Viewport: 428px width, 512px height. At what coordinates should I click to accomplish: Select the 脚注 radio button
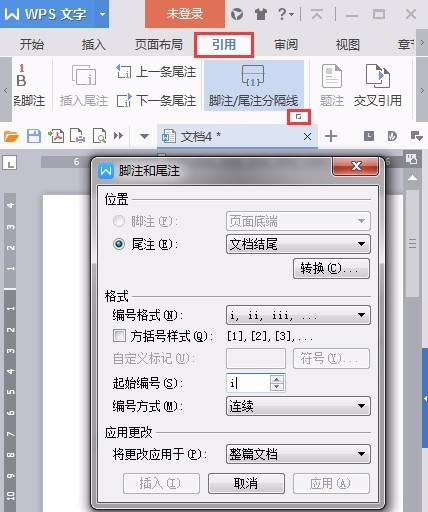tap(119, 221)
